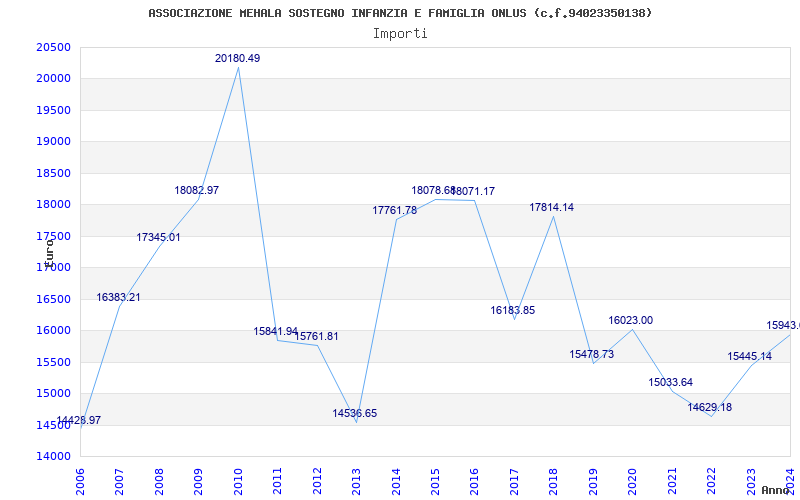
Task: Click the x-axis year 2011
Action: point(277,482)
